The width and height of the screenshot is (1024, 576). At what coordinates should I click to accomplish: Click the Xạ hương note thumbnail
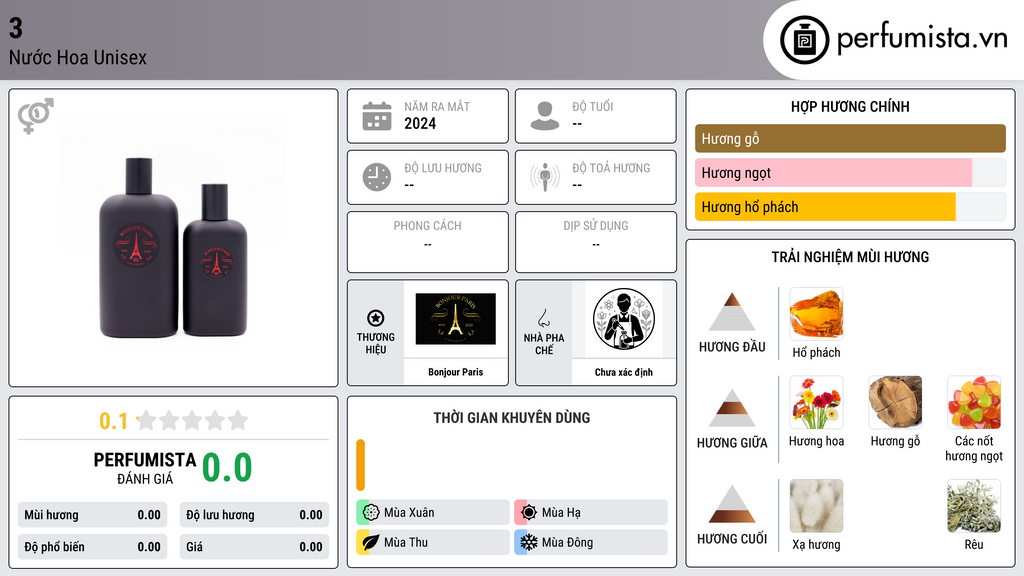coord(816,506)
